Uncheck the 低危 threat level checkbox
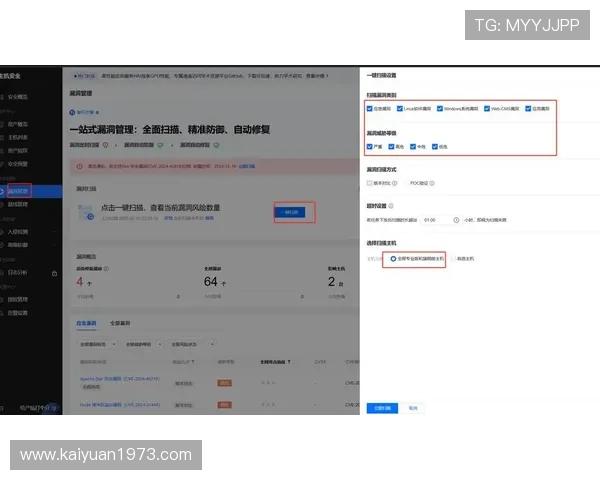Screen dimensions: 600x480 click(x=435, y=147)
